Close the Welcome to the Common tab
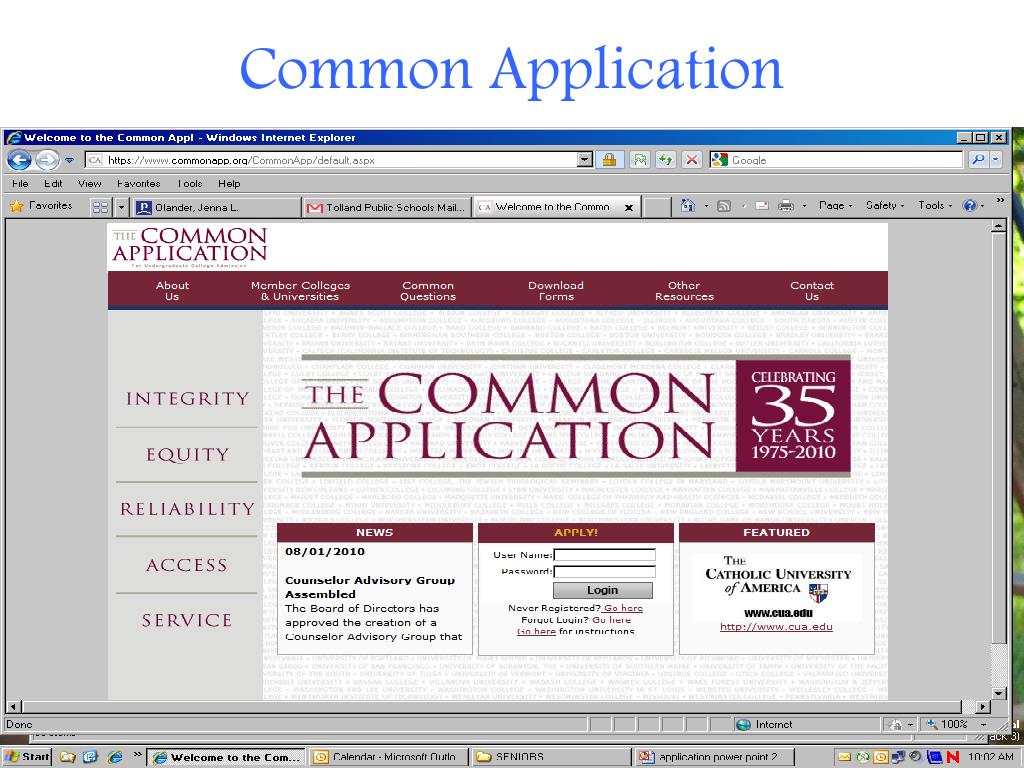 pyautogui.click(x=629, y=208)
